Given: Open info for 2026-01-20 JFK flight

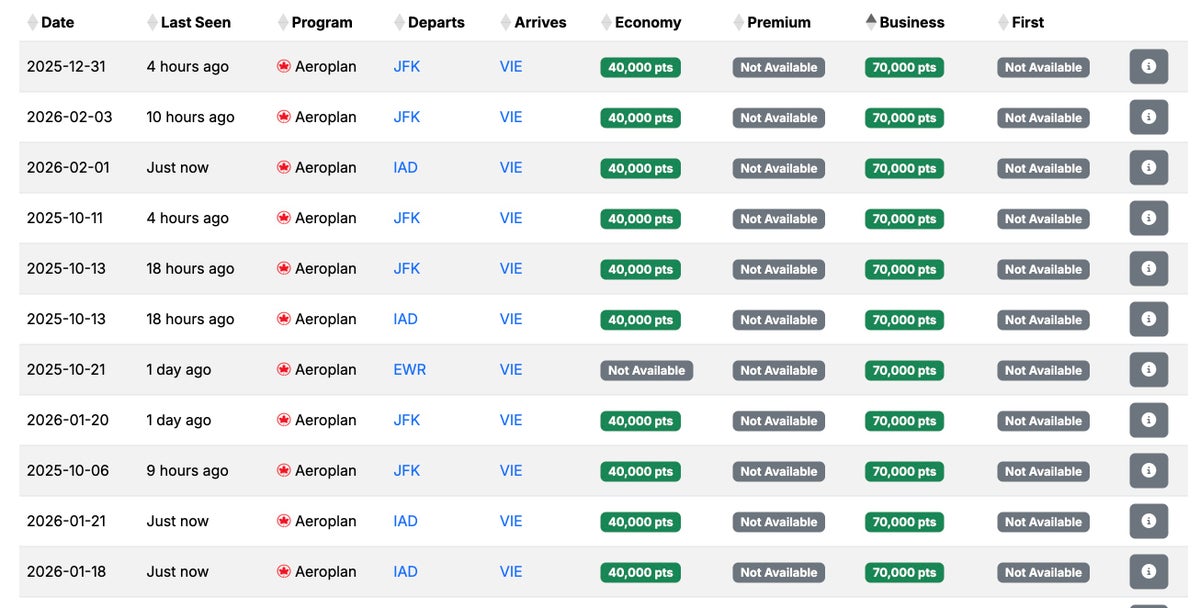Looking at the screenshot, I should [1148, 420].
